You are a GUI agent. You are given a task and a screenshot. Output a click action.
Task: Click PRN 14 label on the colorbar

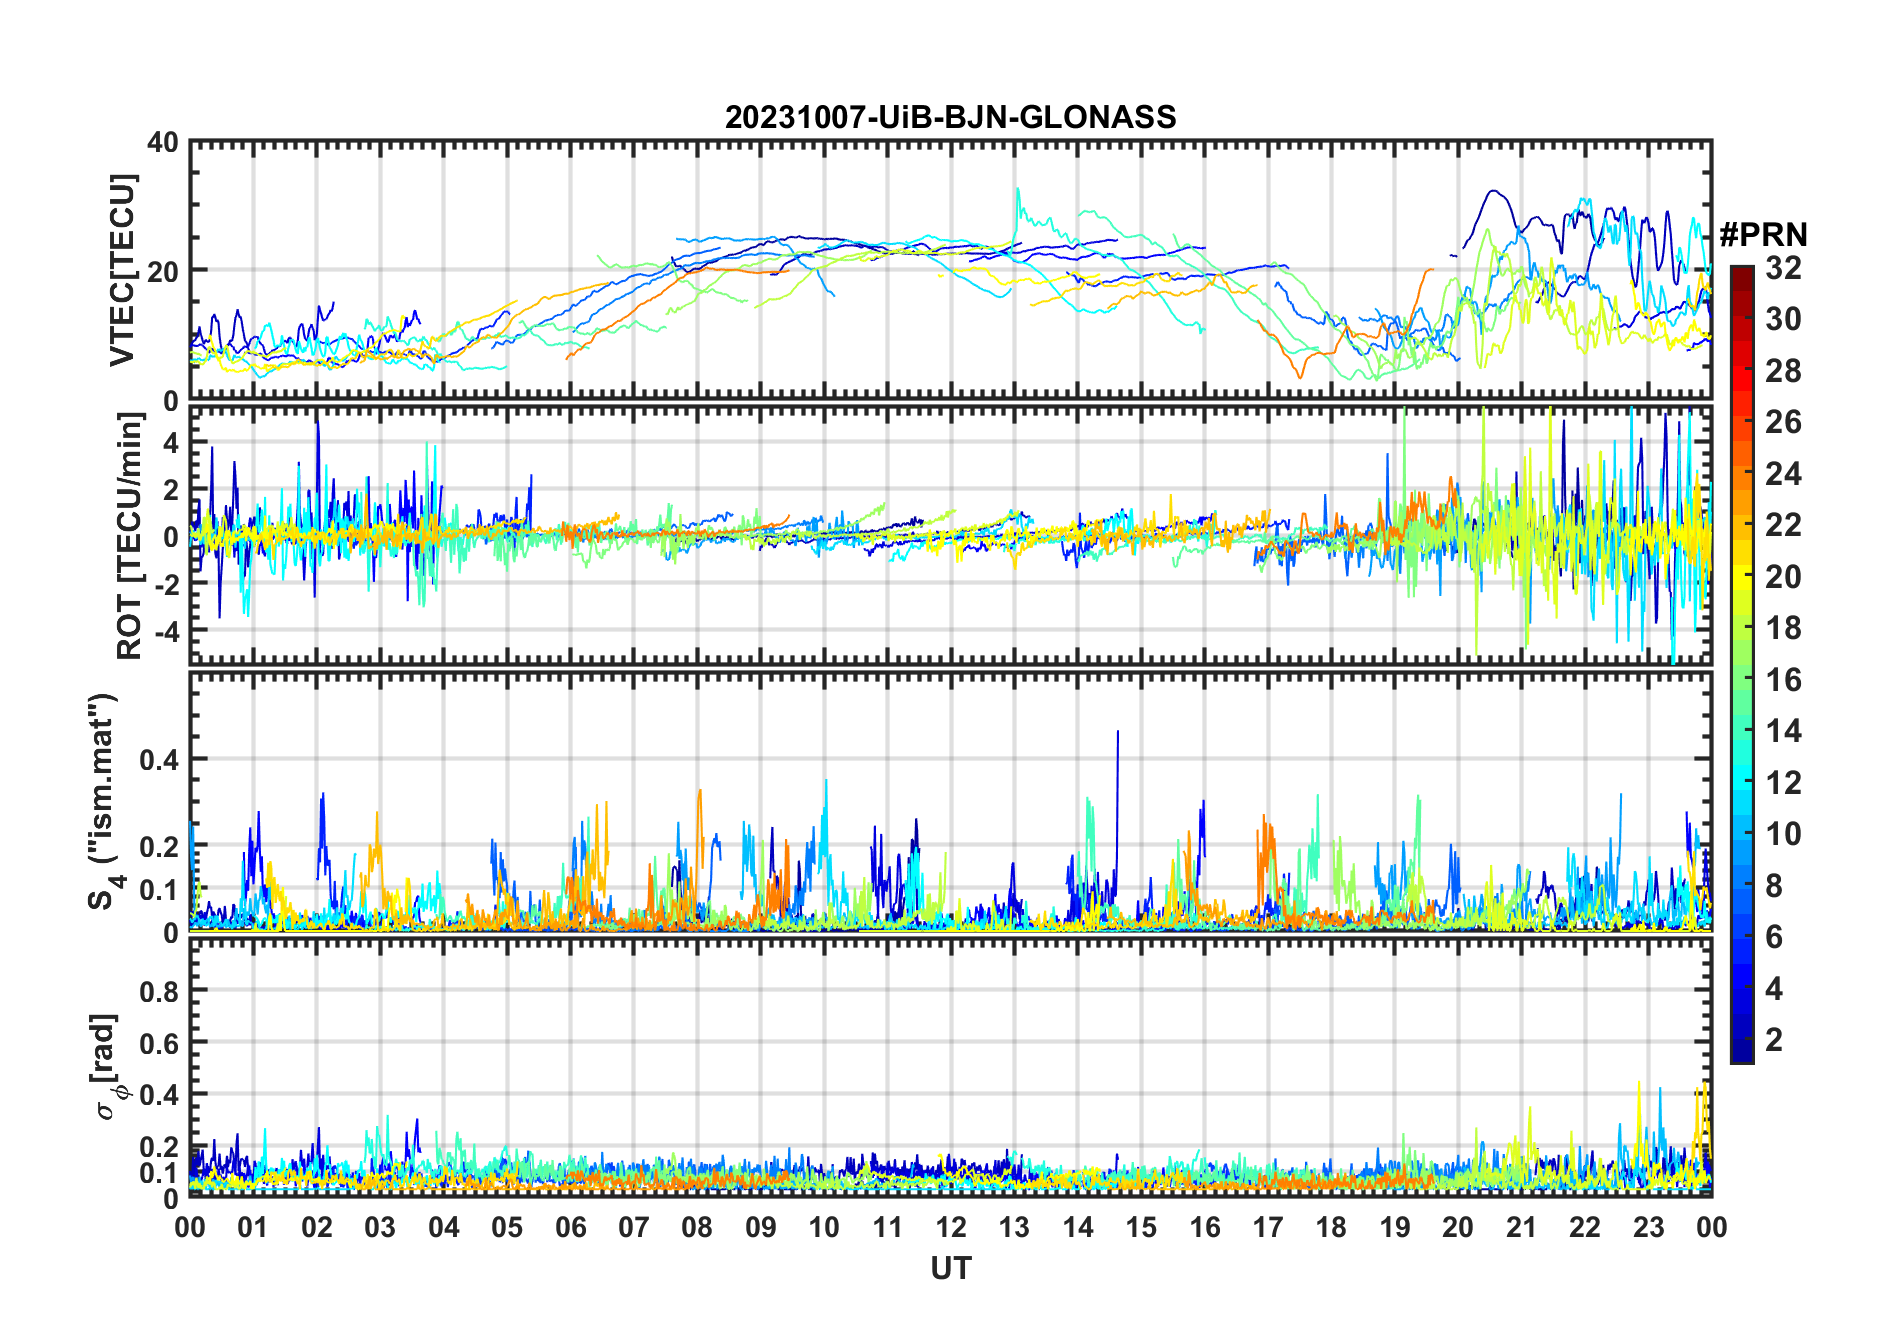(x=1783, y=731)
